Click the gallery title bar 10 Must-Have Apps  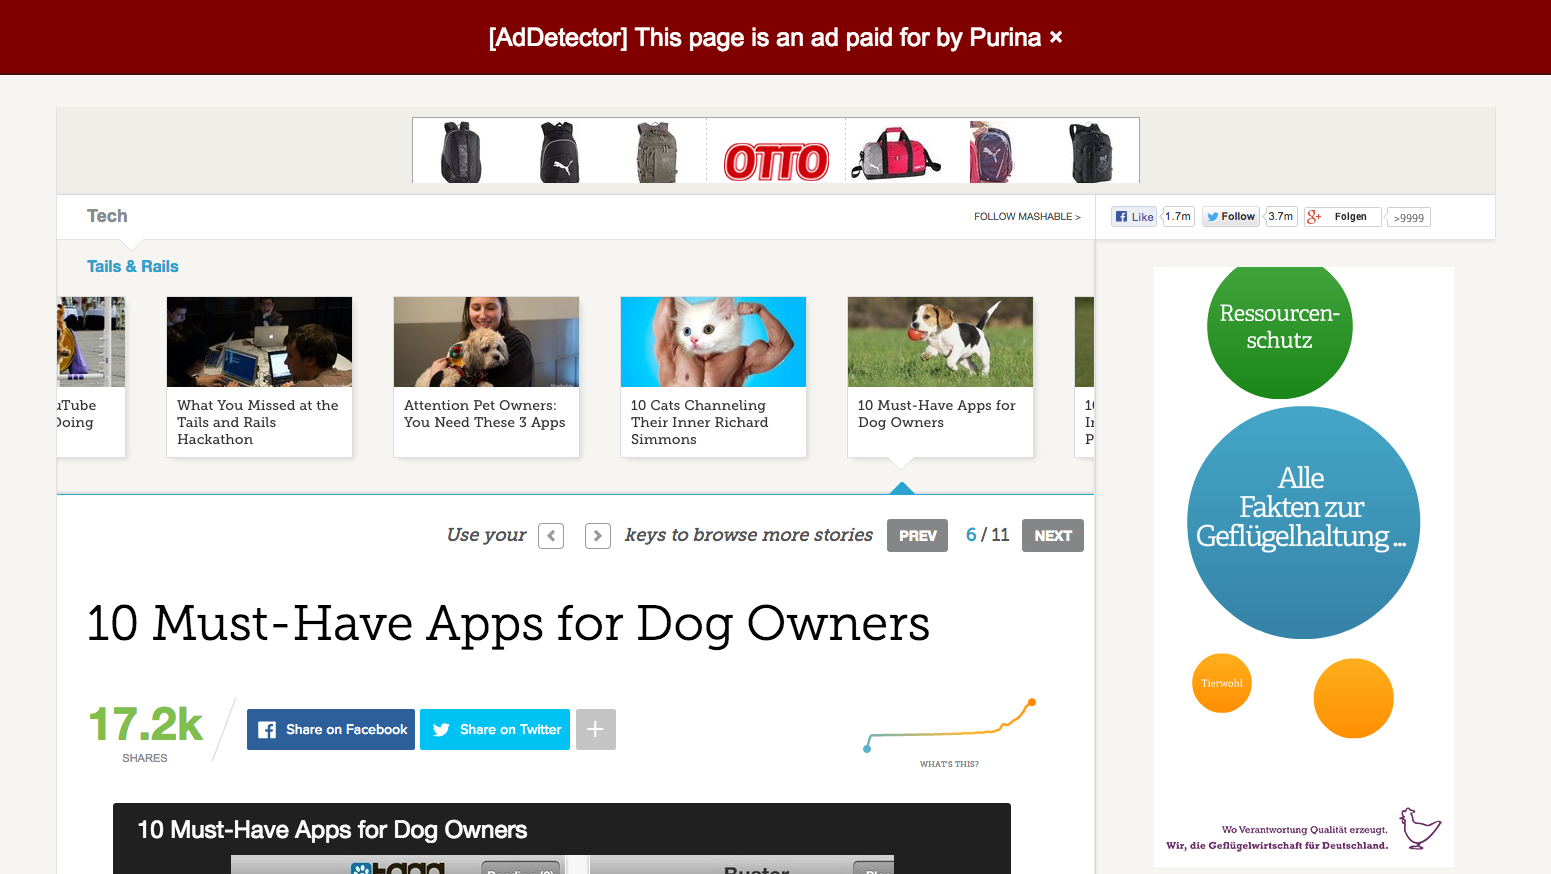point(562,829)
